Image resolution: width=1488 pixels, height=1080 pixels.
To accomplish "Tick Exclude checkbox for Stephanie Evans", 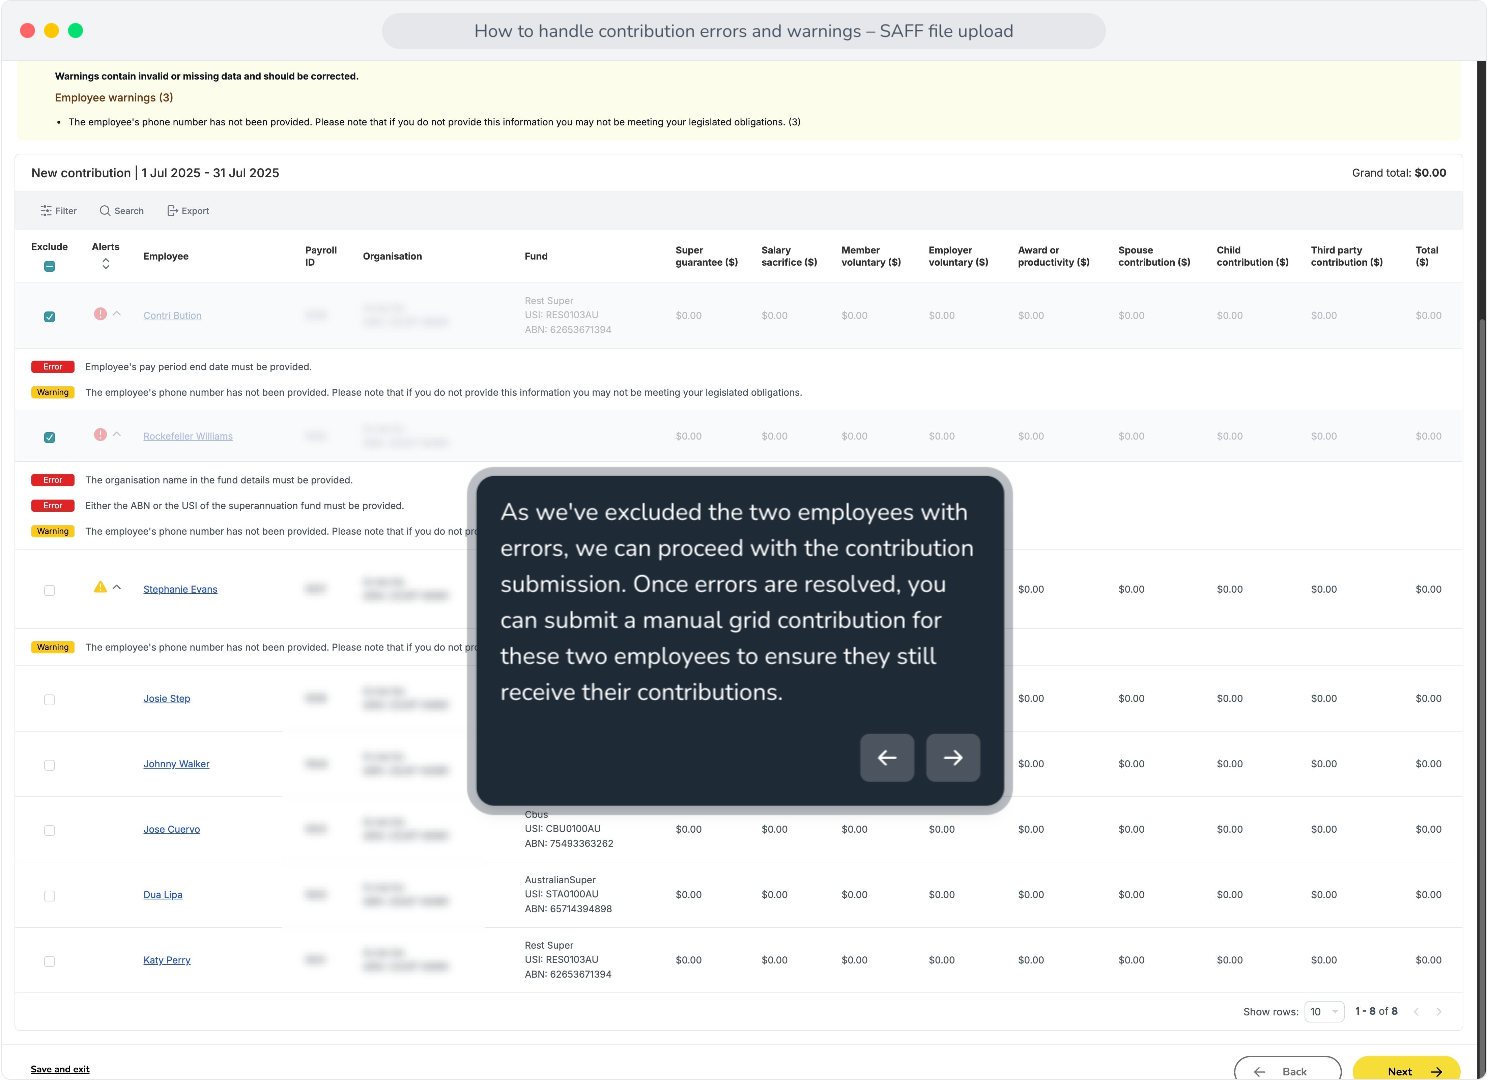I will [x=49, y=591].
